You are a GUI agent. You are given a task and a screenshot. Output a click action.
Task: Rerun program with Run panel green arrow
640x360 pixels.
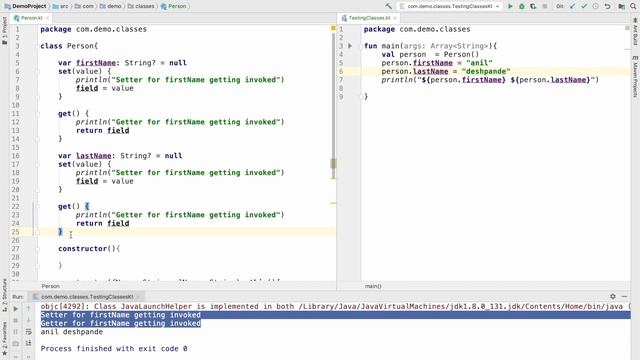coord(16,309)
